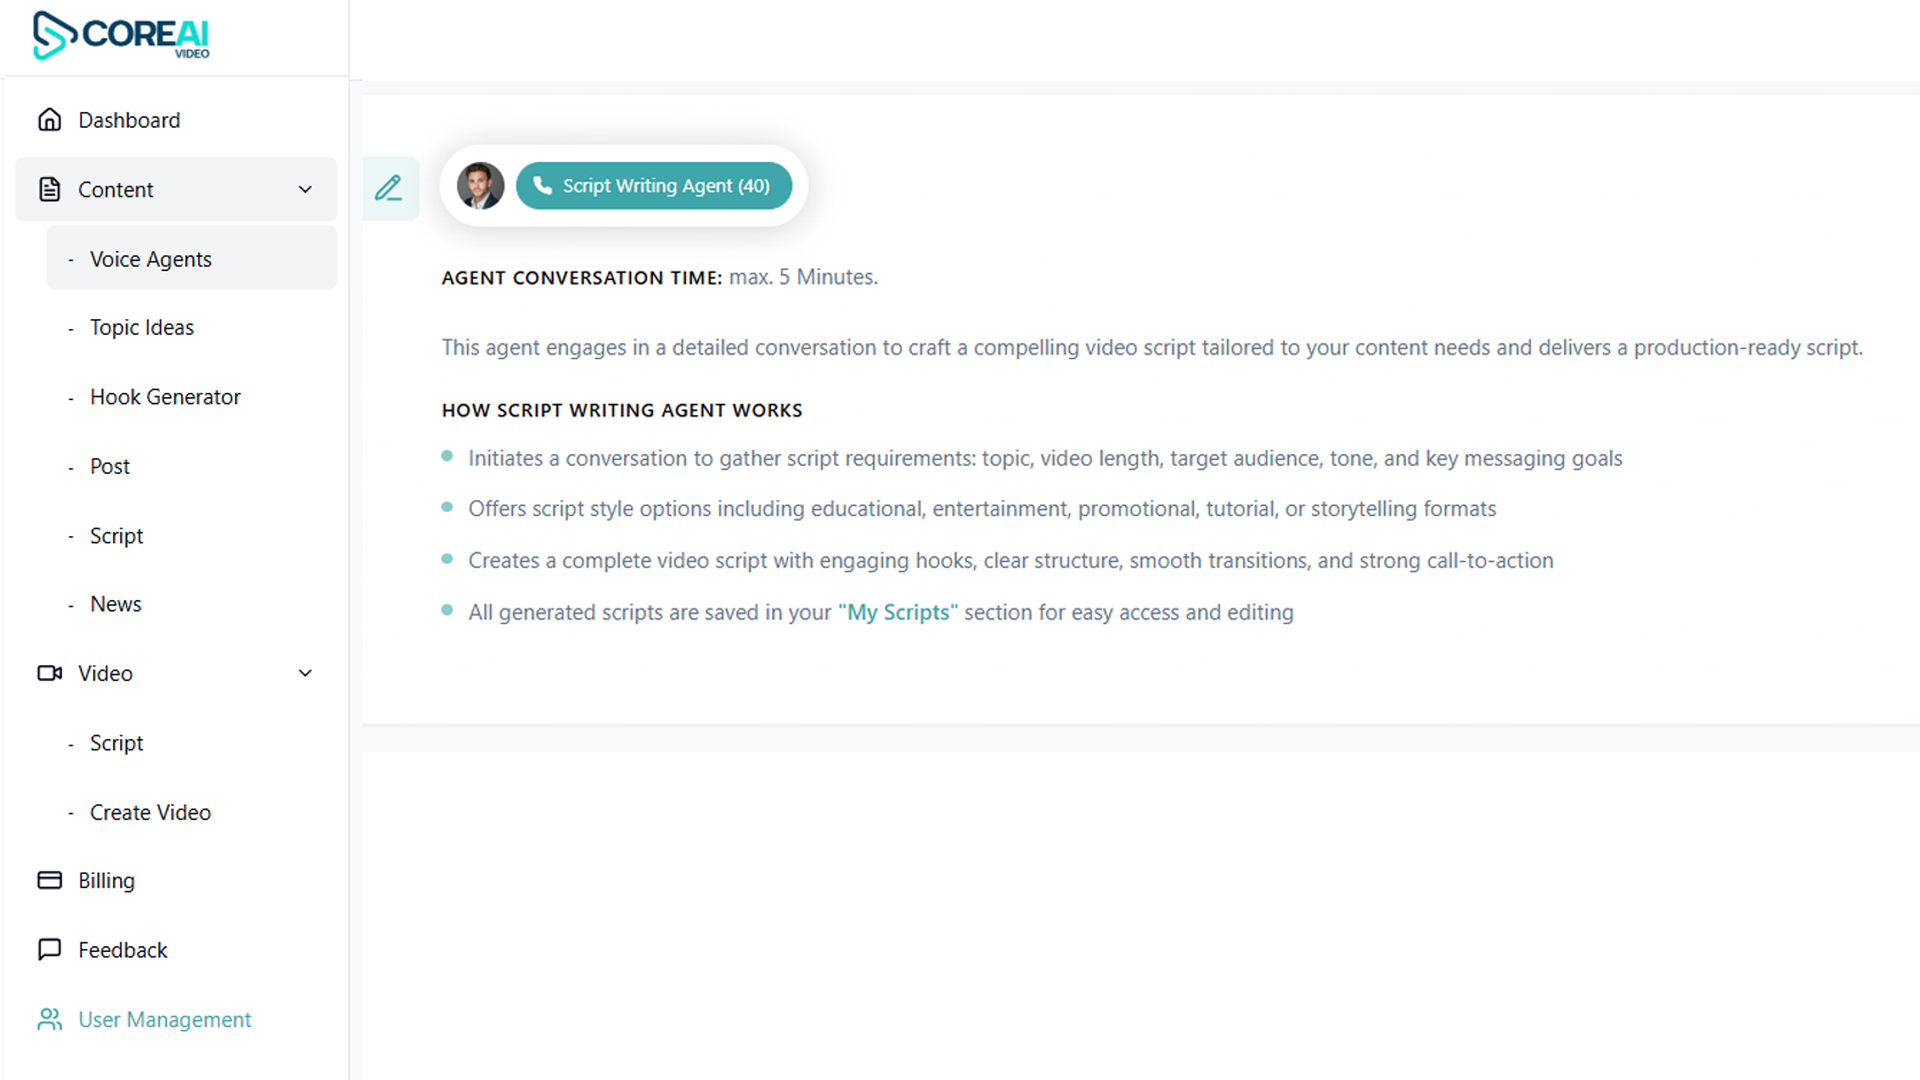Screen dimensions: 1920x1080
Task: Expand the Video section chevron
Action: 305,673
